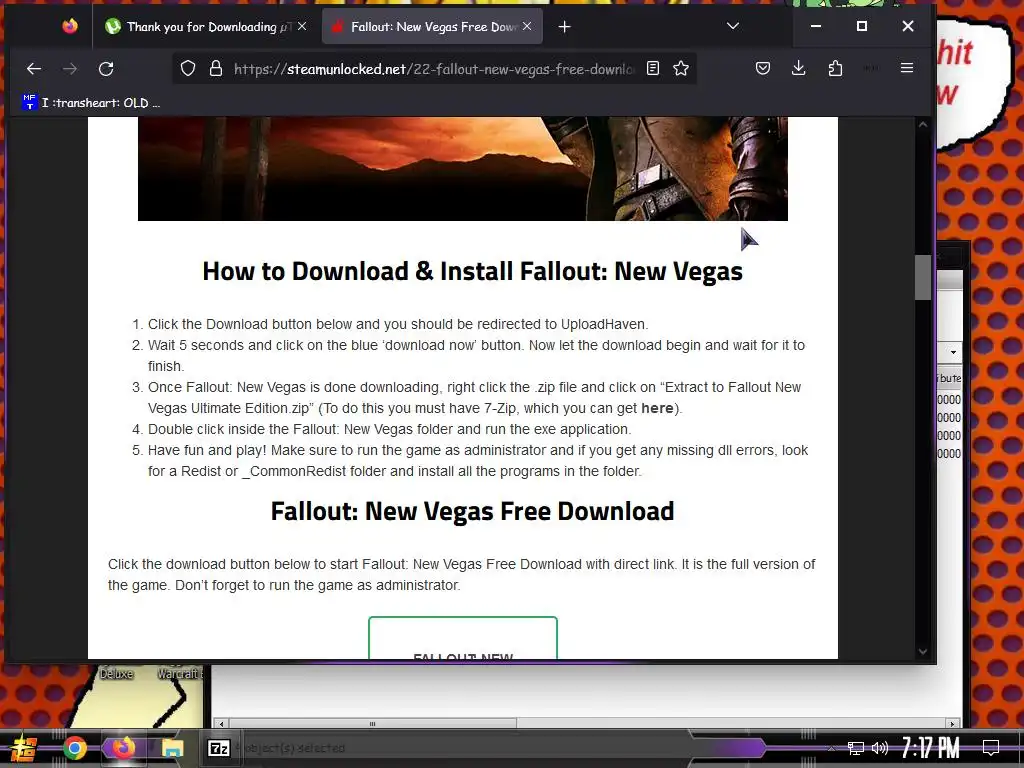Click heading 'How to Download & Install Fallout: New Vegas'
The width and height of the screenshot is (1024, 768).
[x=472, y=271]
